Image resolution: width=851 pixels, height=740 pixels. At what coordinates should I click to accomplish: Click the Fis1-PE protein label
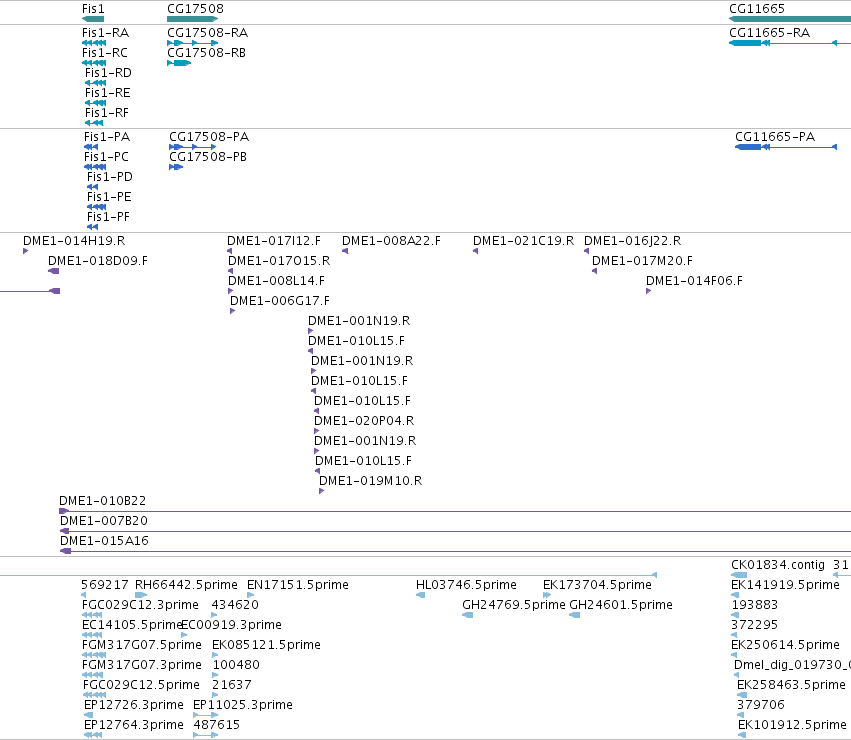pos(109,197)
